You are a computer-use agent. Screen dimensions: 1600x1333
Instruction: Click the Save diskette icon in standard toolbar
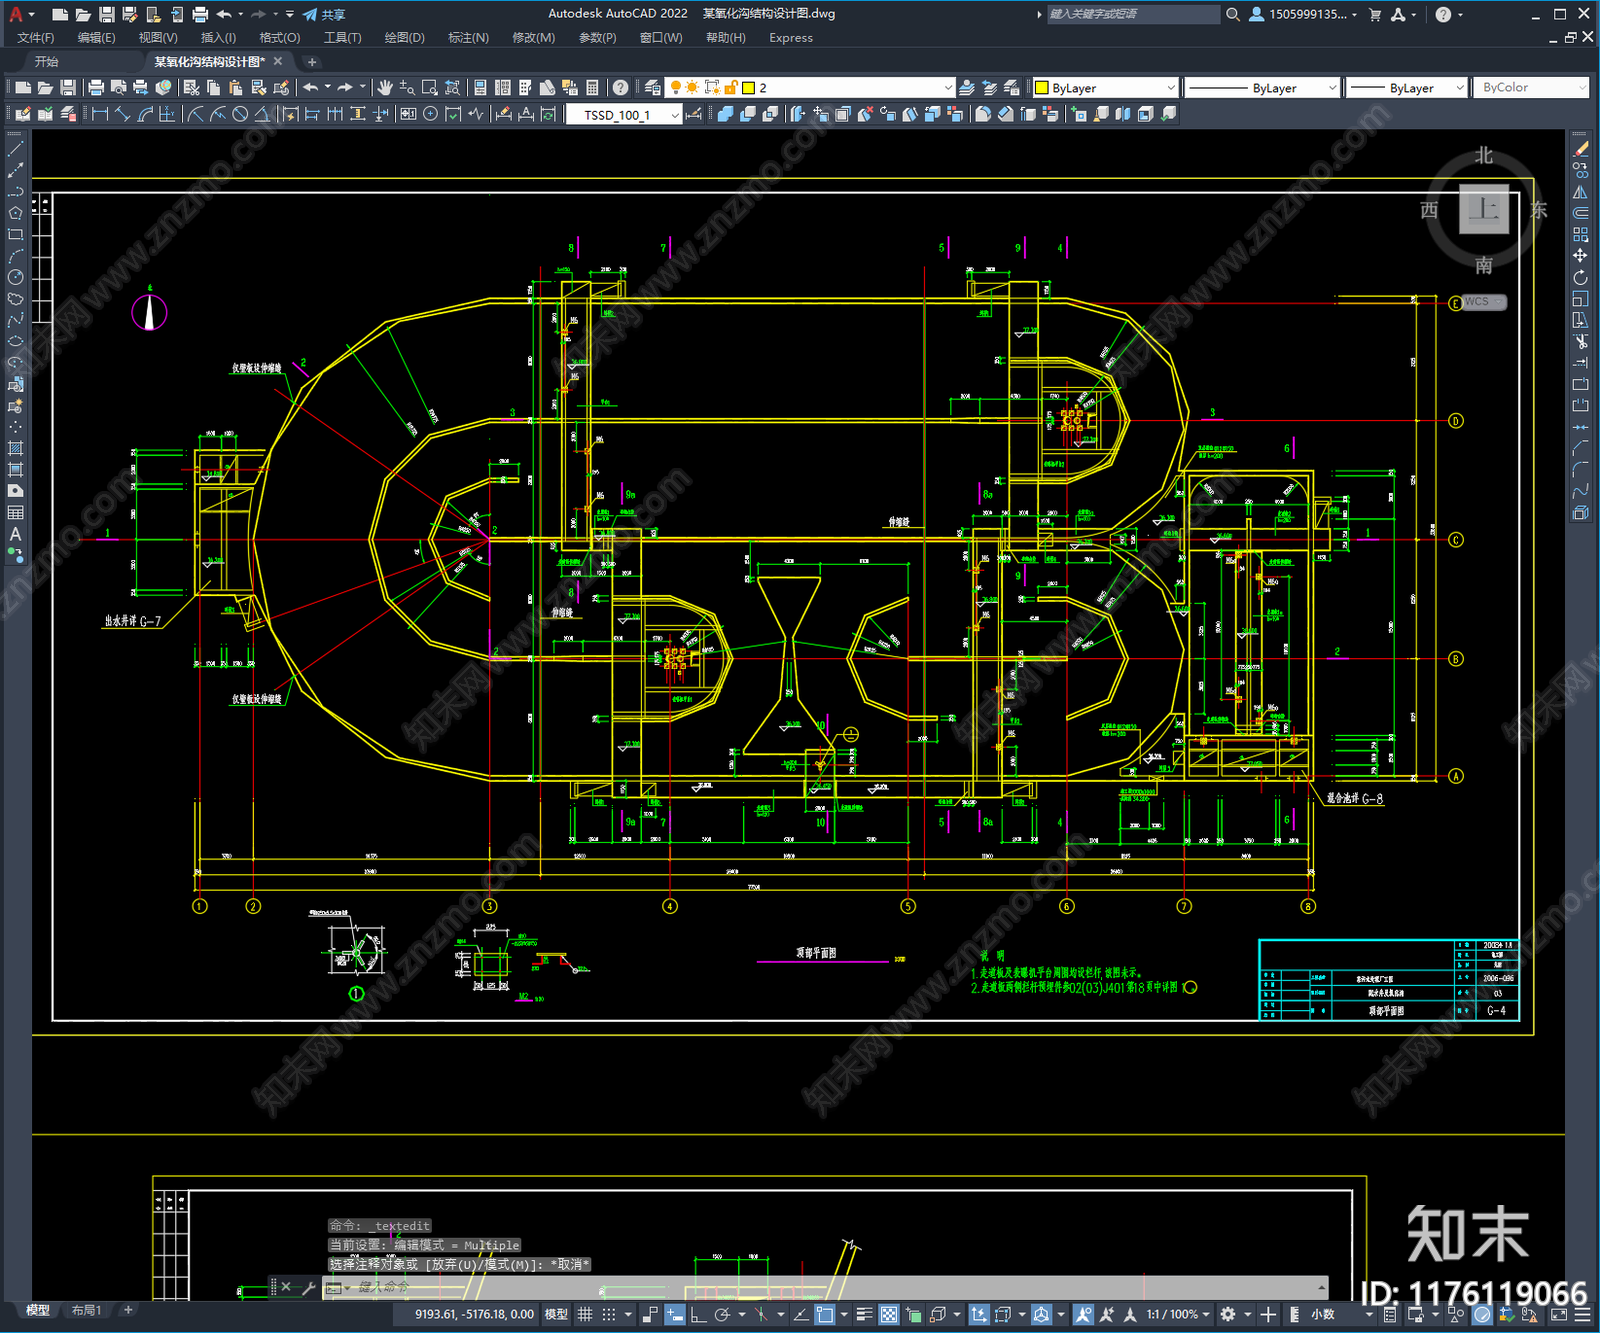(67, 88)
